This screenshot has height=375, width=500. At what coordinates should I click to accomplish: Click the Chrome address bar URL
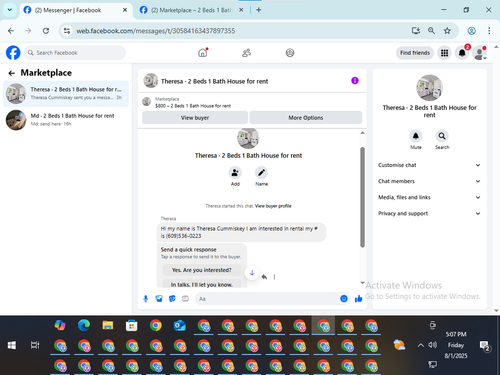pos(156,31)
